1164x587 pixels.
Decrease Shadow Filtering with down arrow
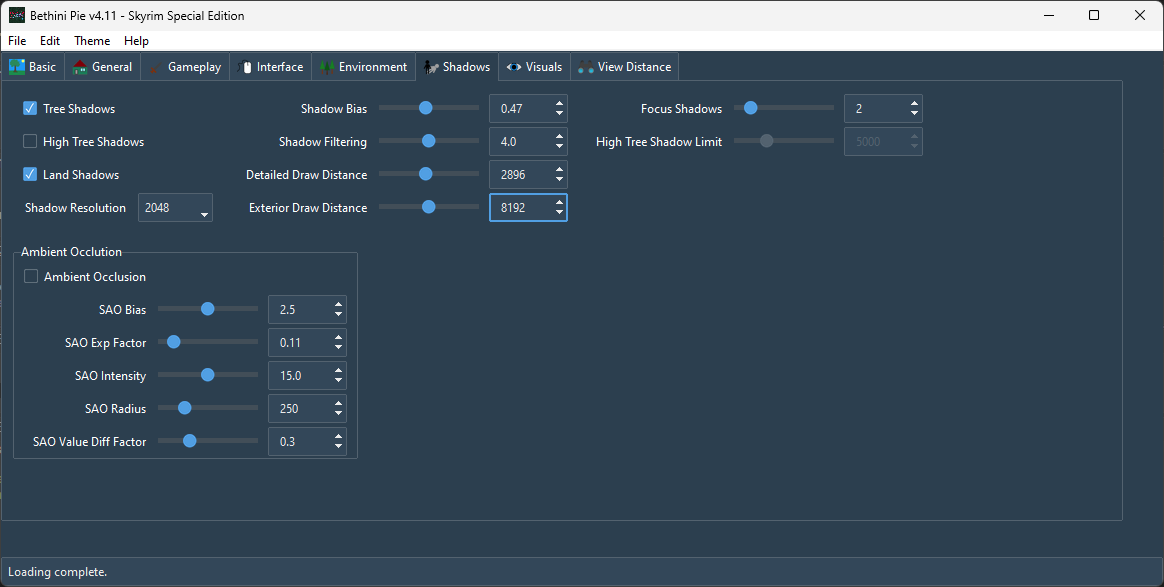click(559, 146)
